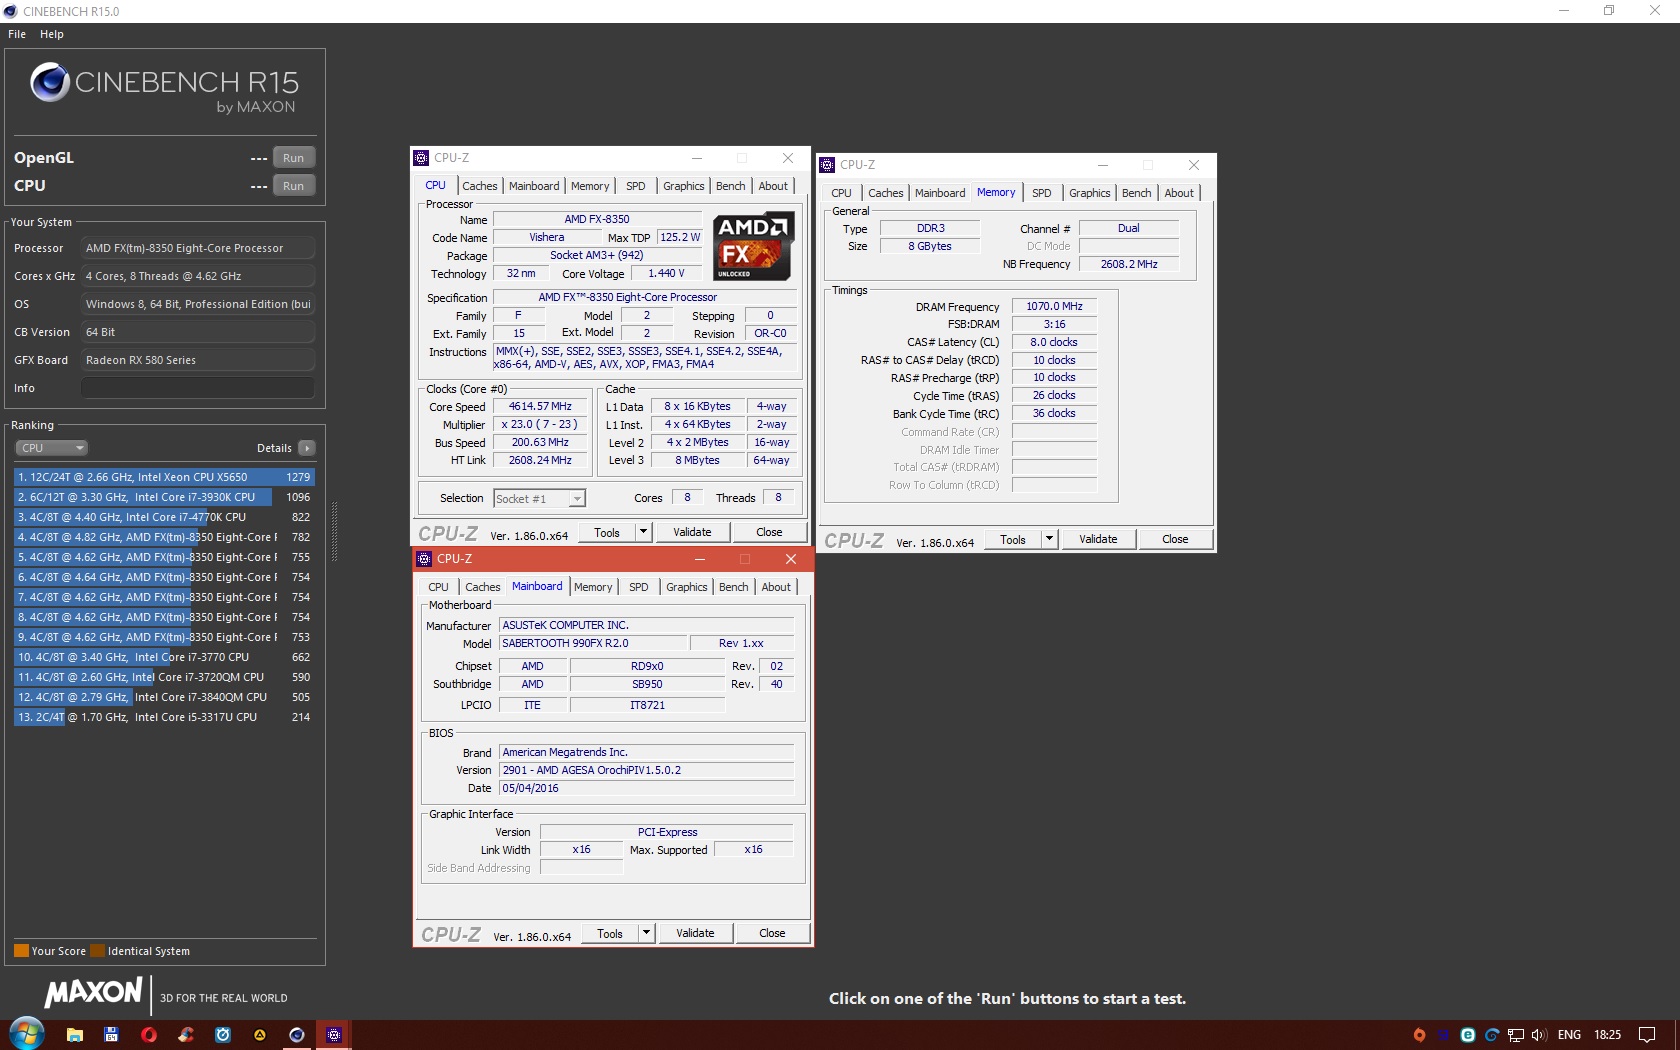1680x1050 pixels.
Task: Click Close button in the CPU window
Action: (769, 532)
